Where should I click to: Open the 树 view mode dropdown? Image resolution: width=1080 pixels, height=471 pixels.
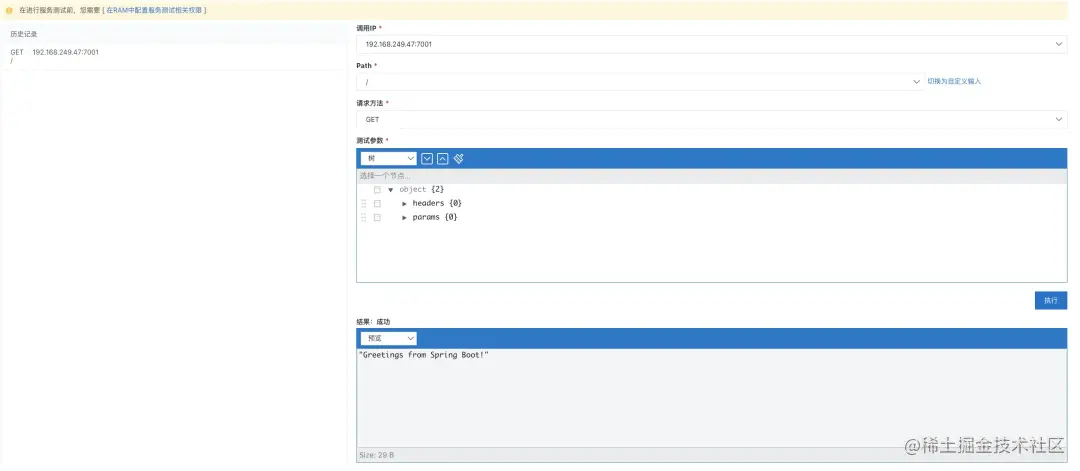(388, 158)
